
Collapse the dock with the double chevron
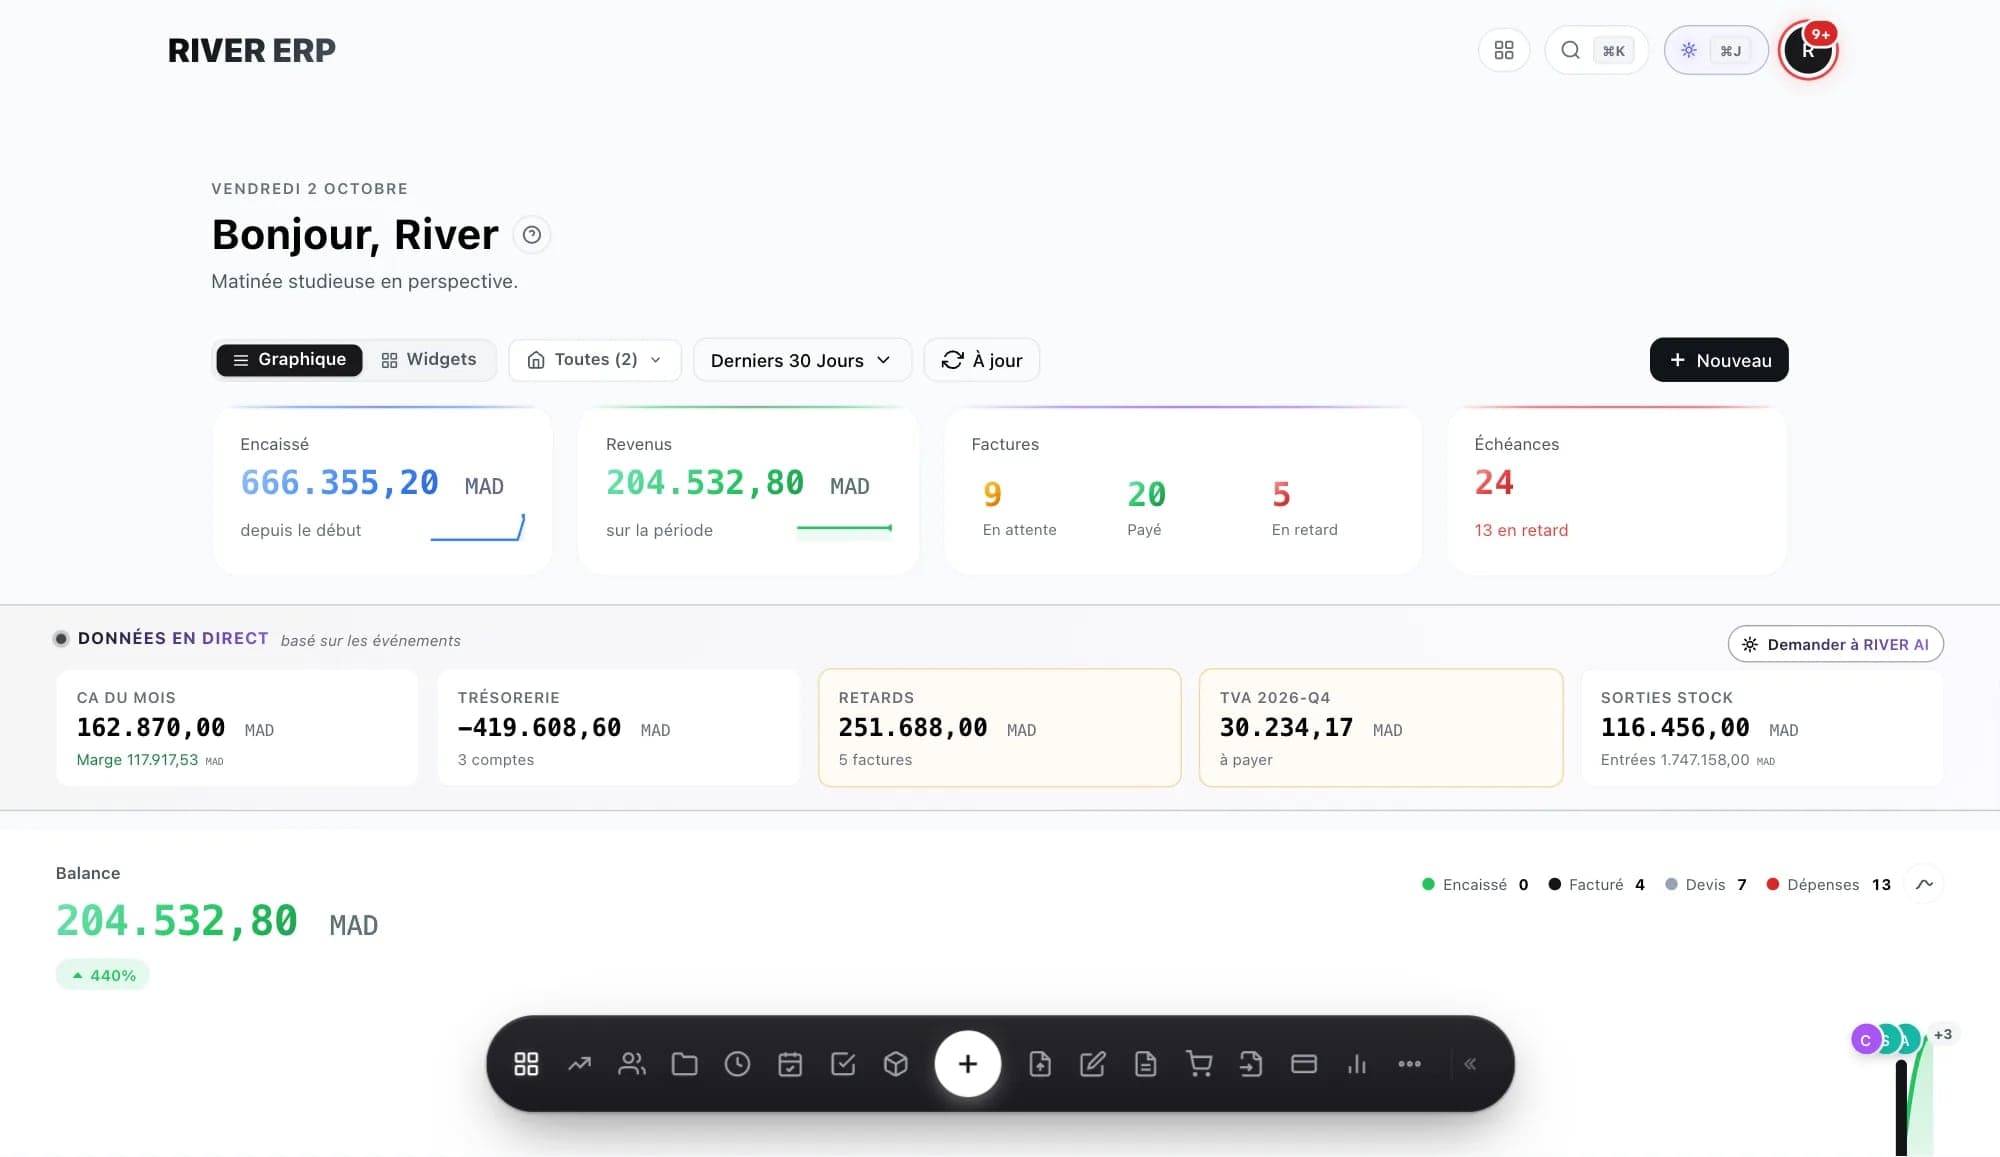(1470, 1064)
